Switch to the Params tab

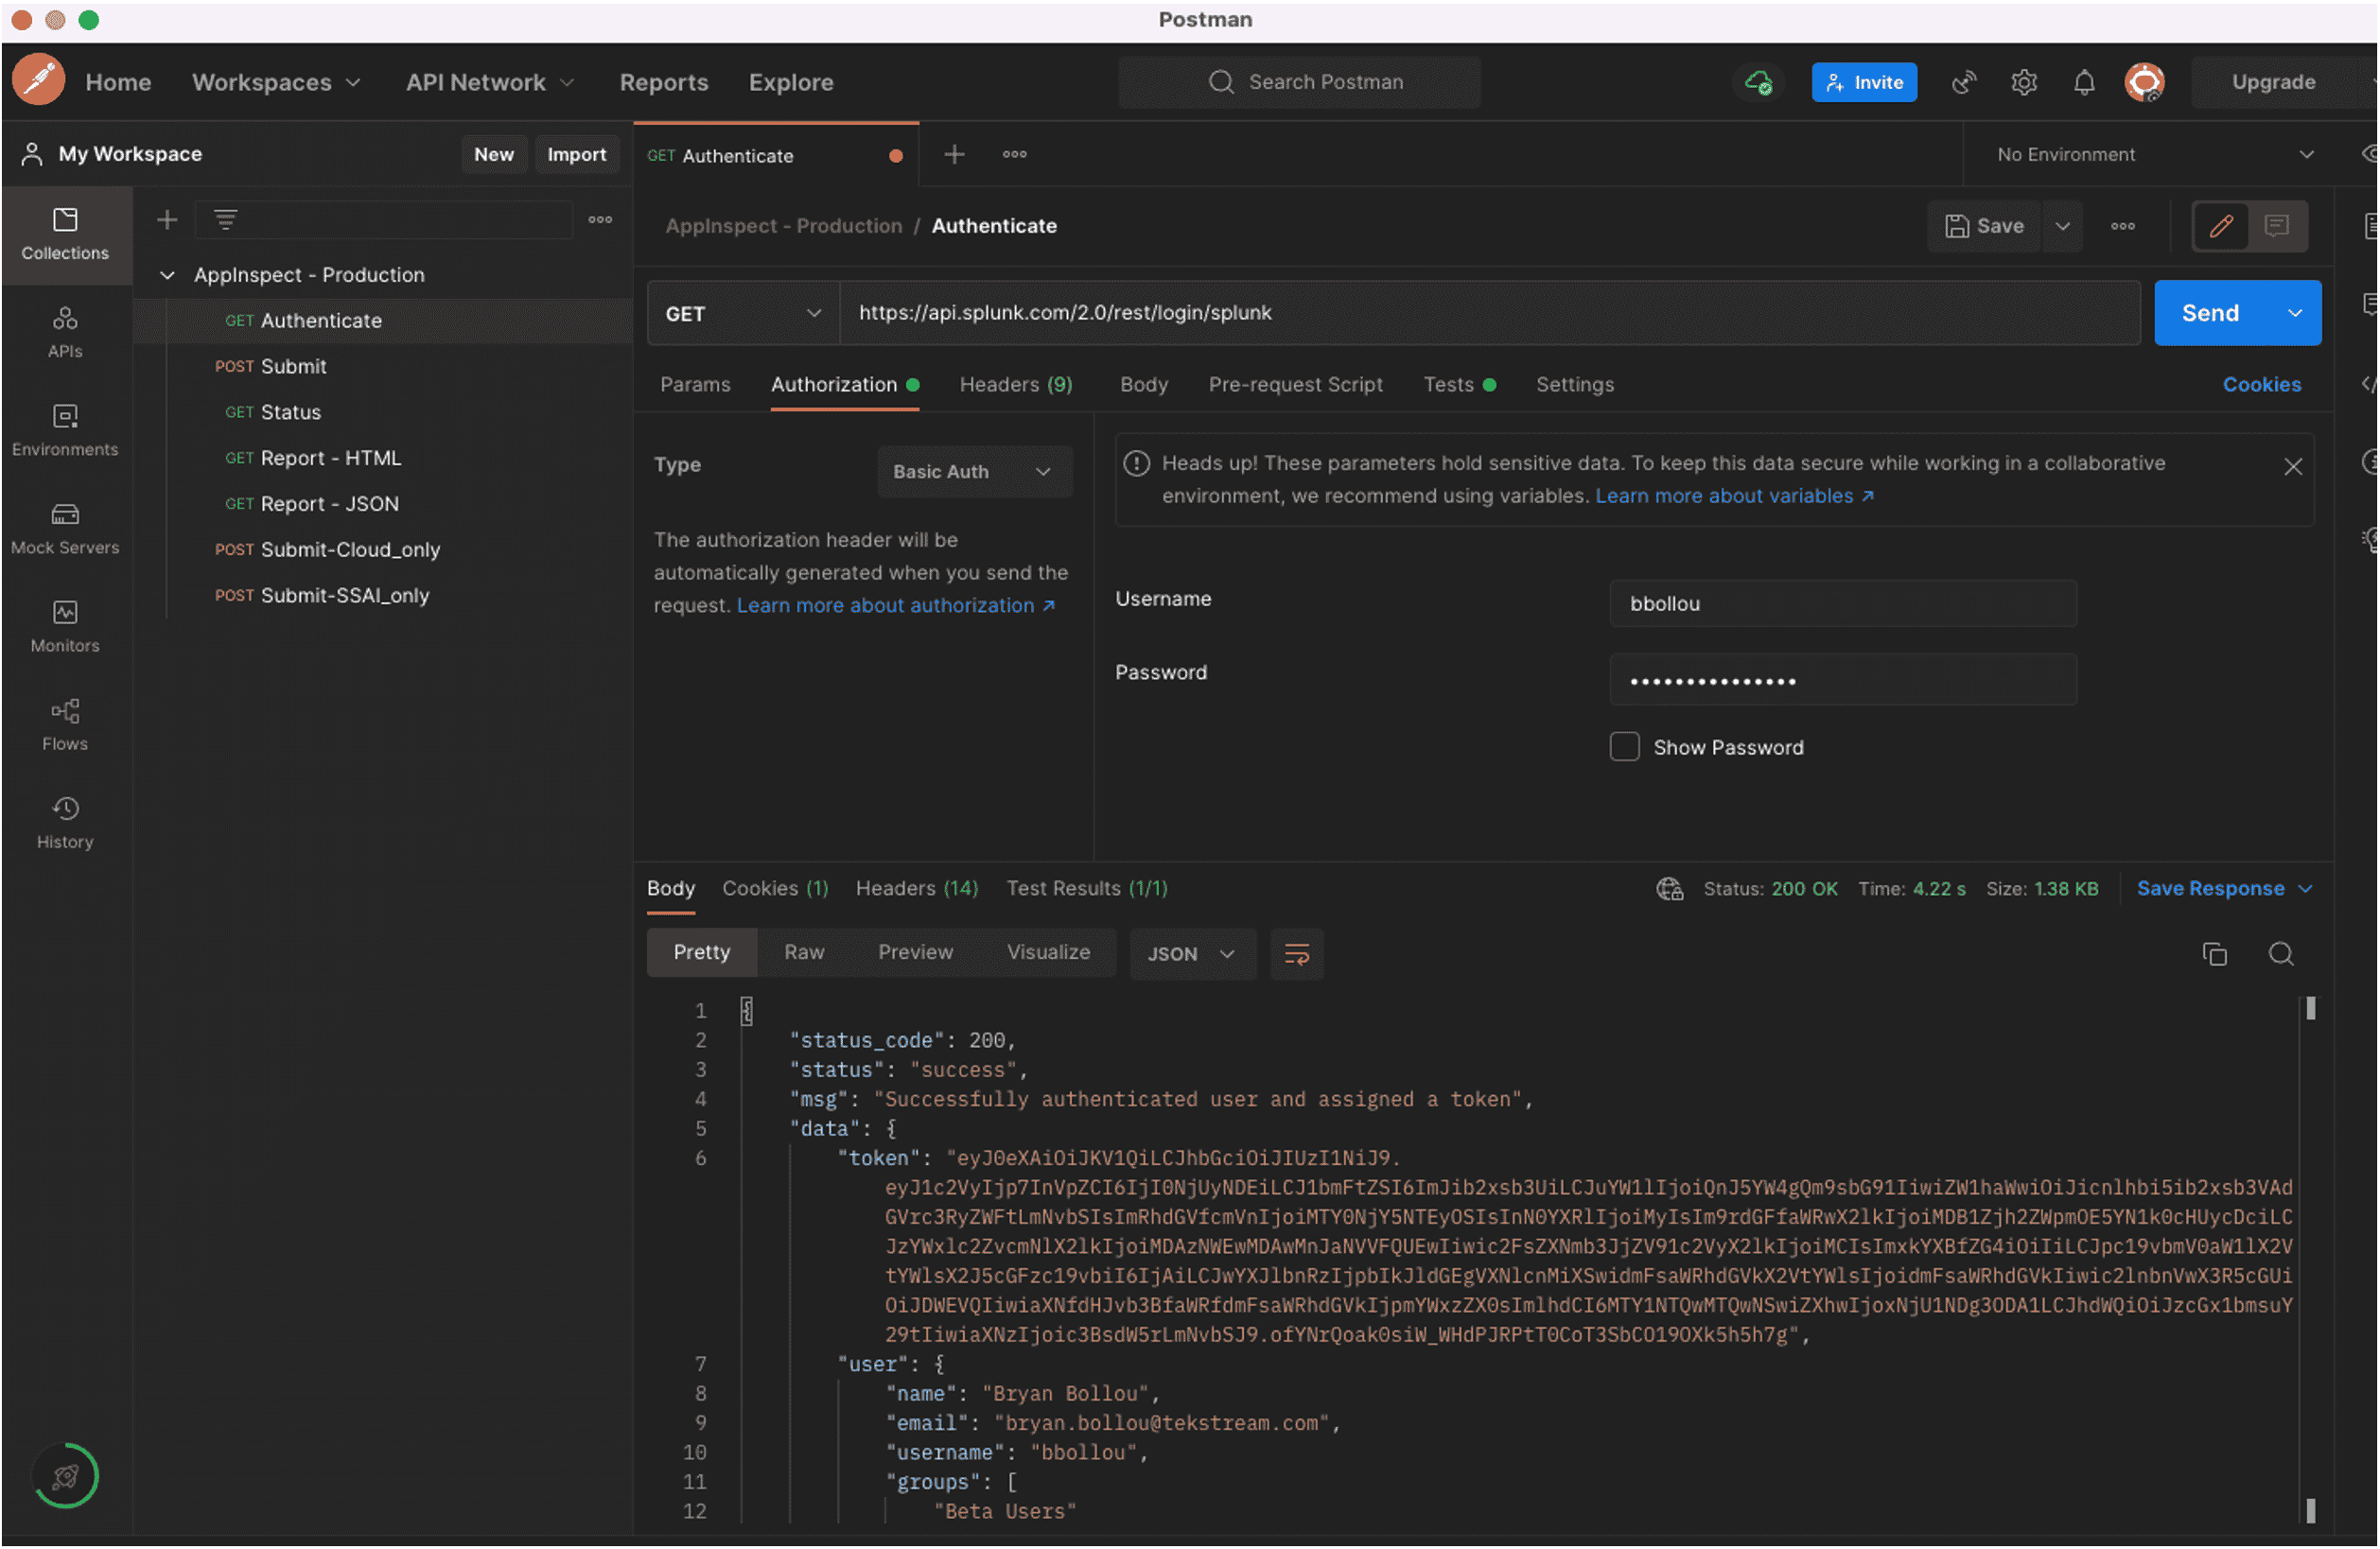tap(695, 385)
